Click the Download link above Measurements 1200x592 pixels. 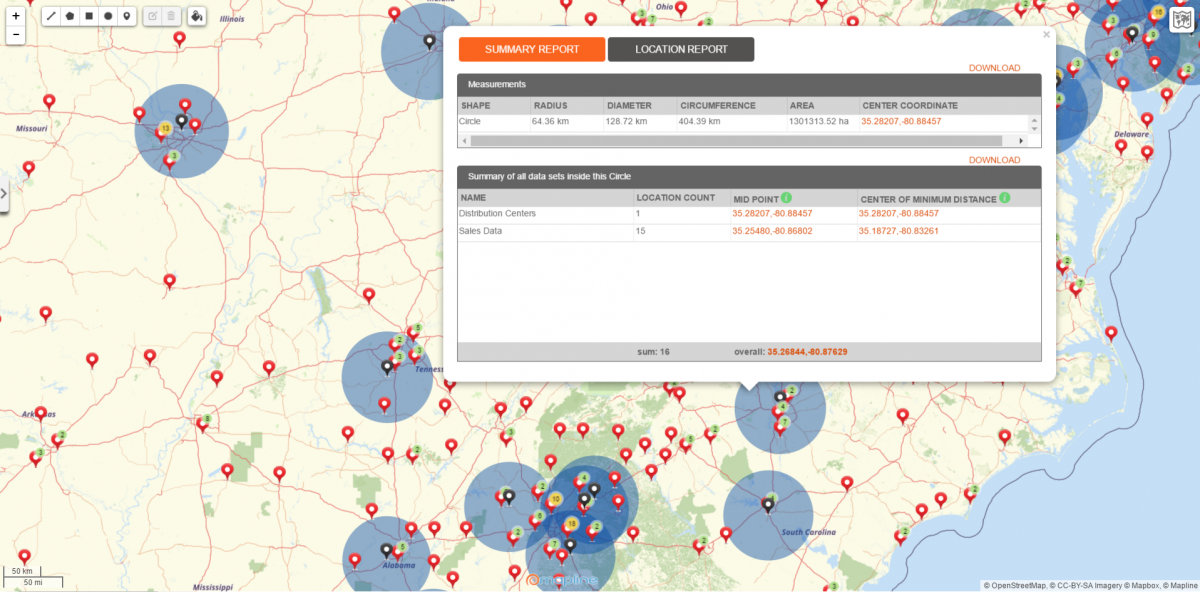click(x=994, y=67)
